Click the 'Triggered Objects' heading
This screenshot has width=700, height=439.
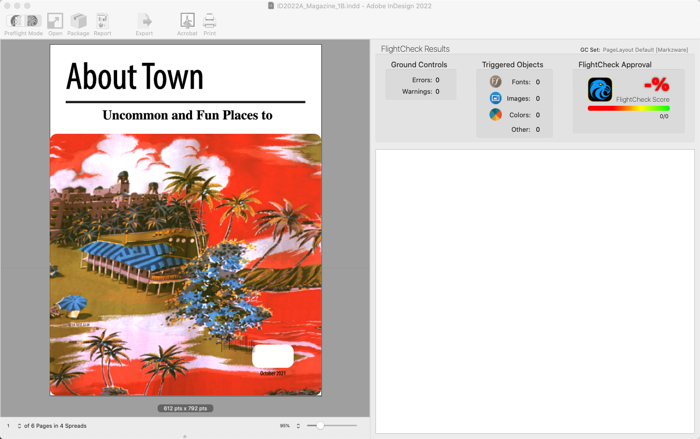point(512,65)
